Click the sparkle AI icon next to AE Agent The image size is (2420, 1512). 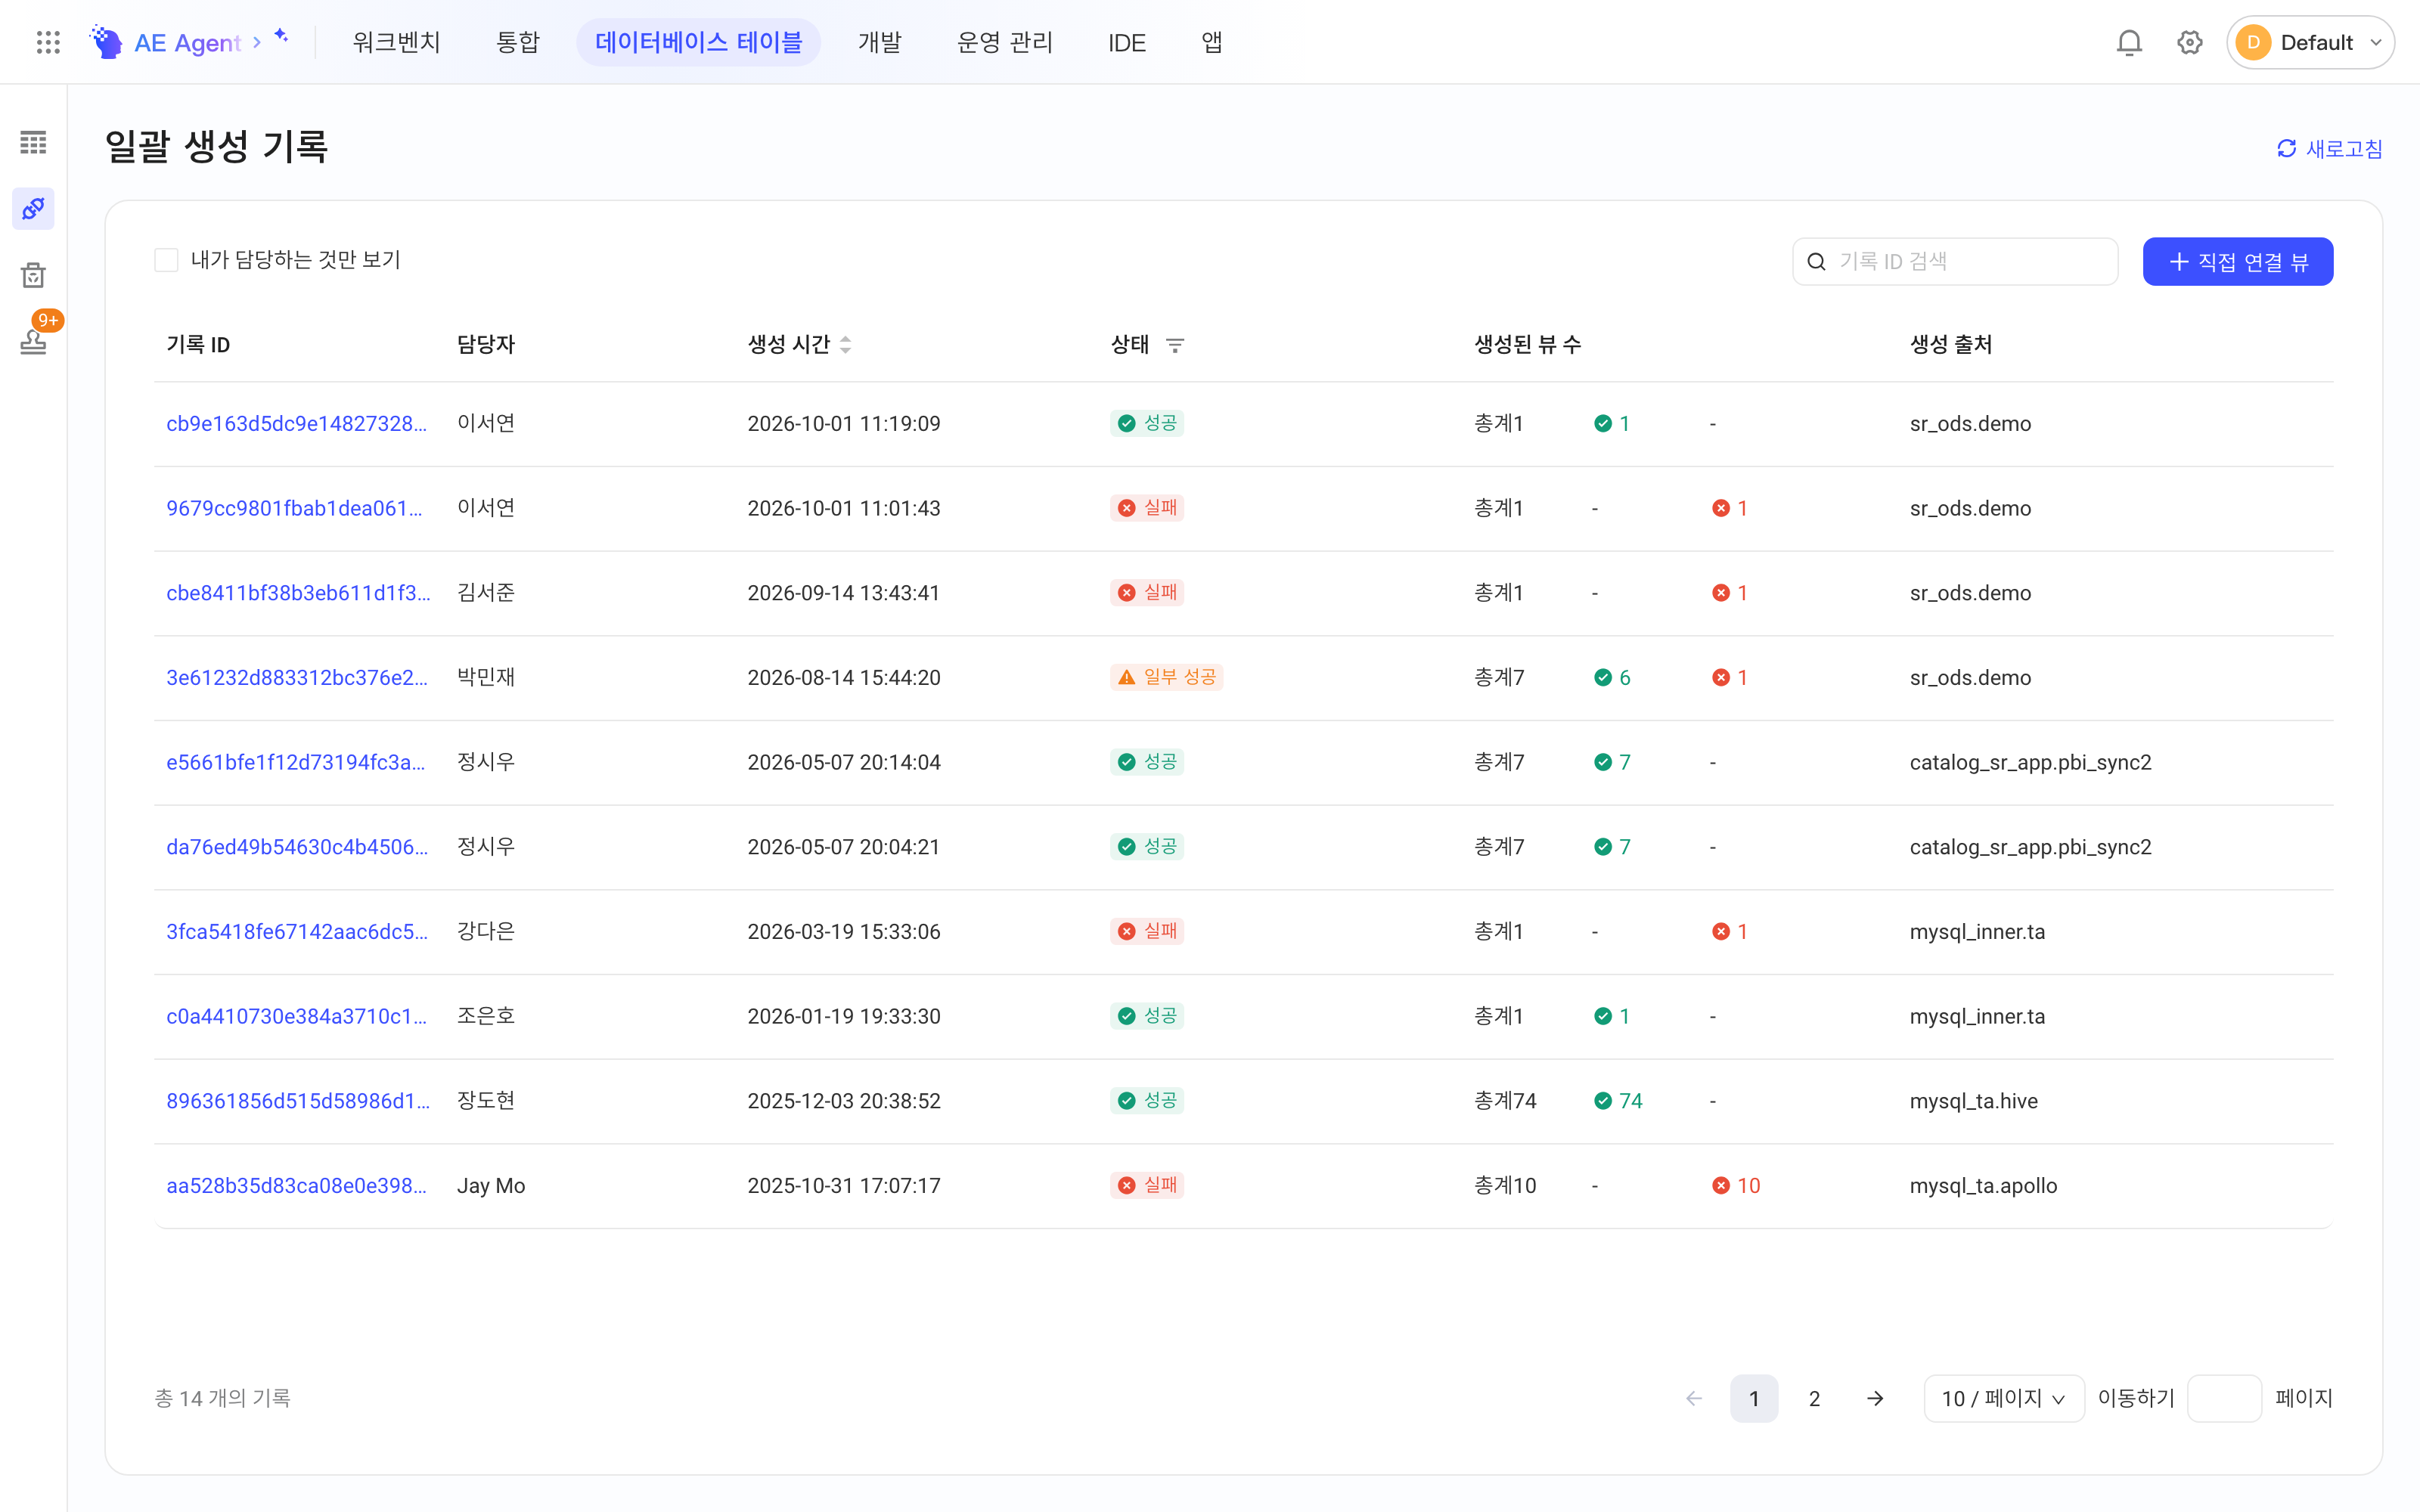[282, 36]
